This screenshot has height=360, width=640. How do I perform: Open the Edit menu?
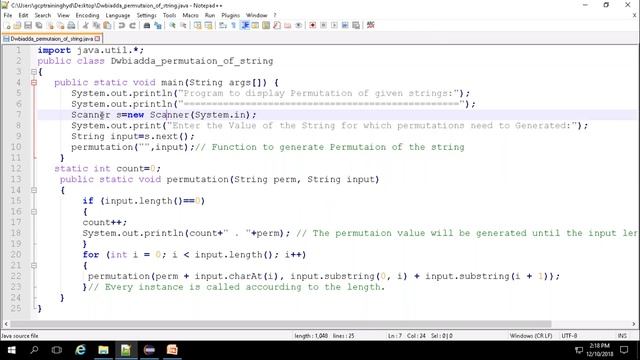pos(23,15)
